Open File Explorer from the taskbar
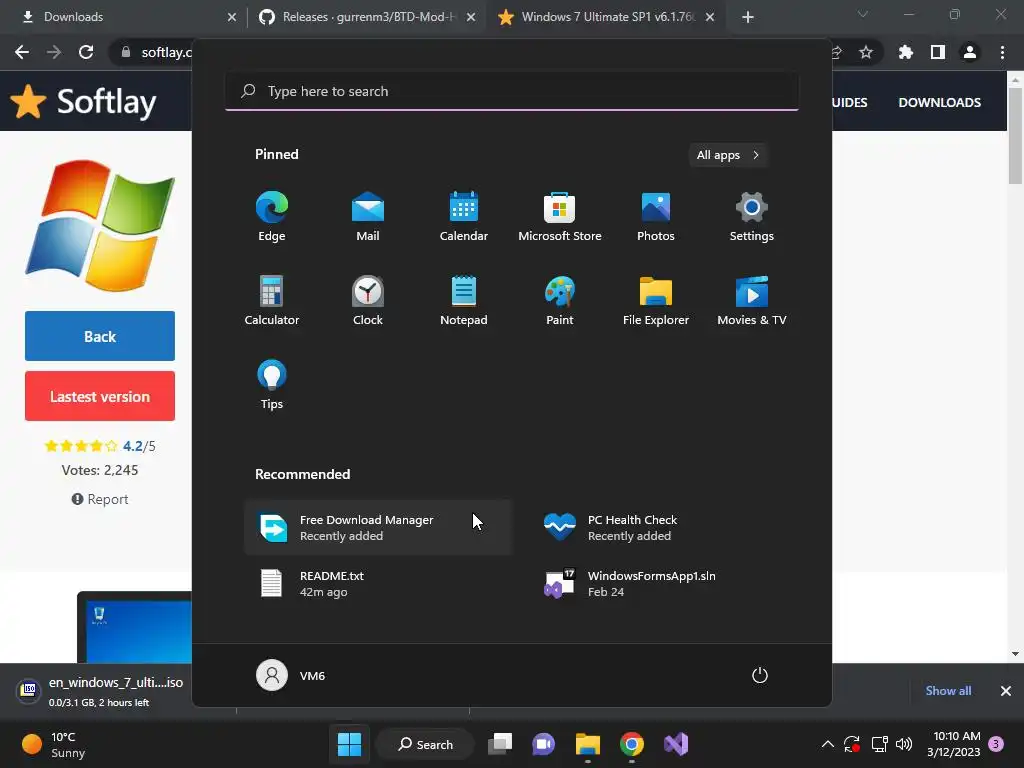The height and width of the screenshot is (768, 1024). [x=588, y=744]
